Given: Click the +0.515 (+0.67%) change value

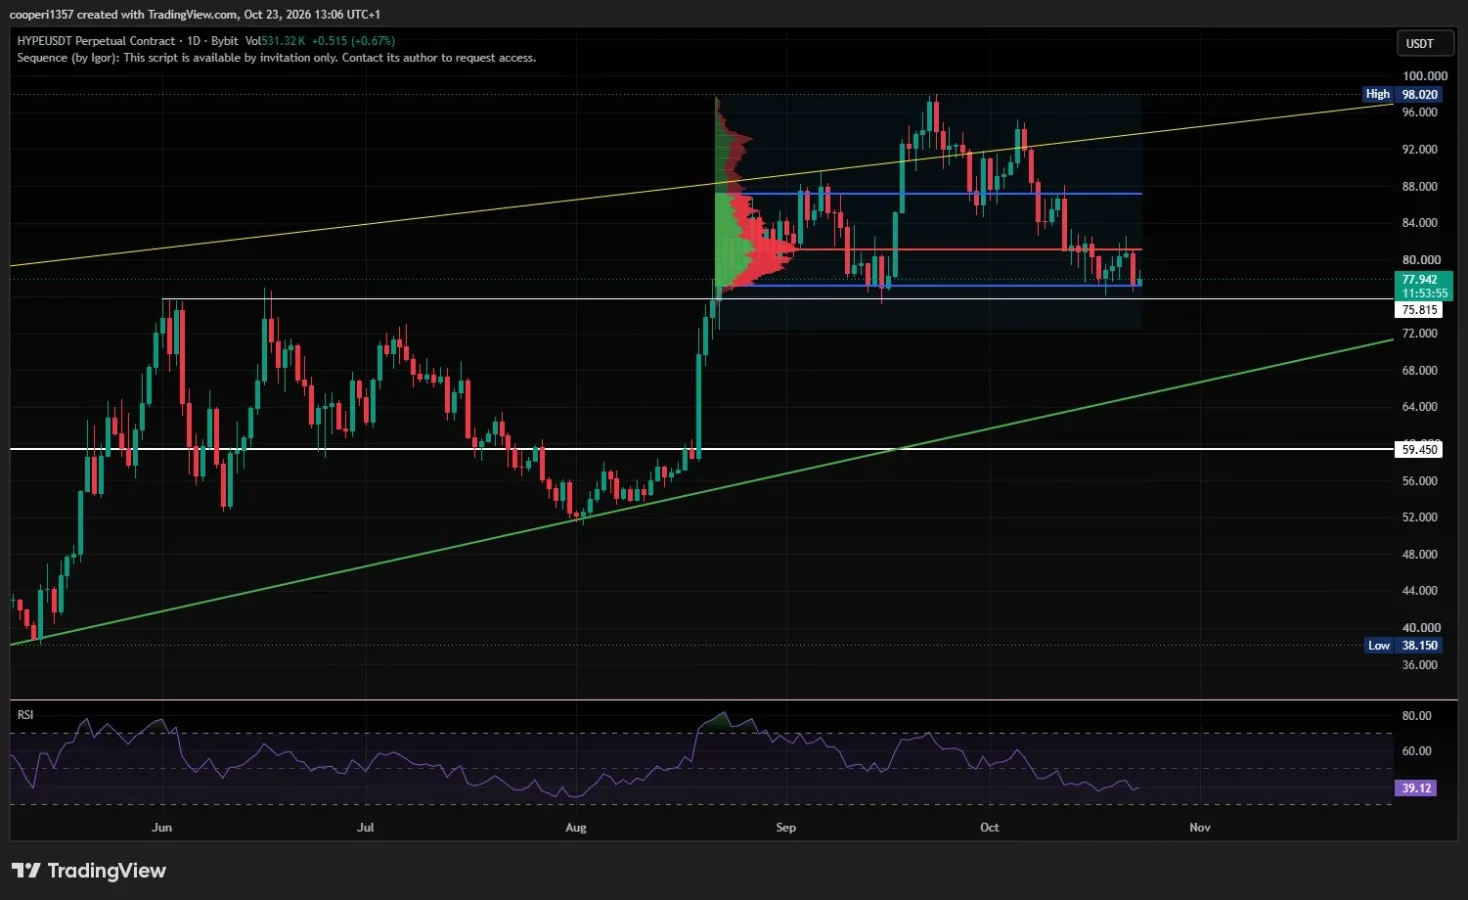Looking at the screenshot, I should click(x=353, y=41).
